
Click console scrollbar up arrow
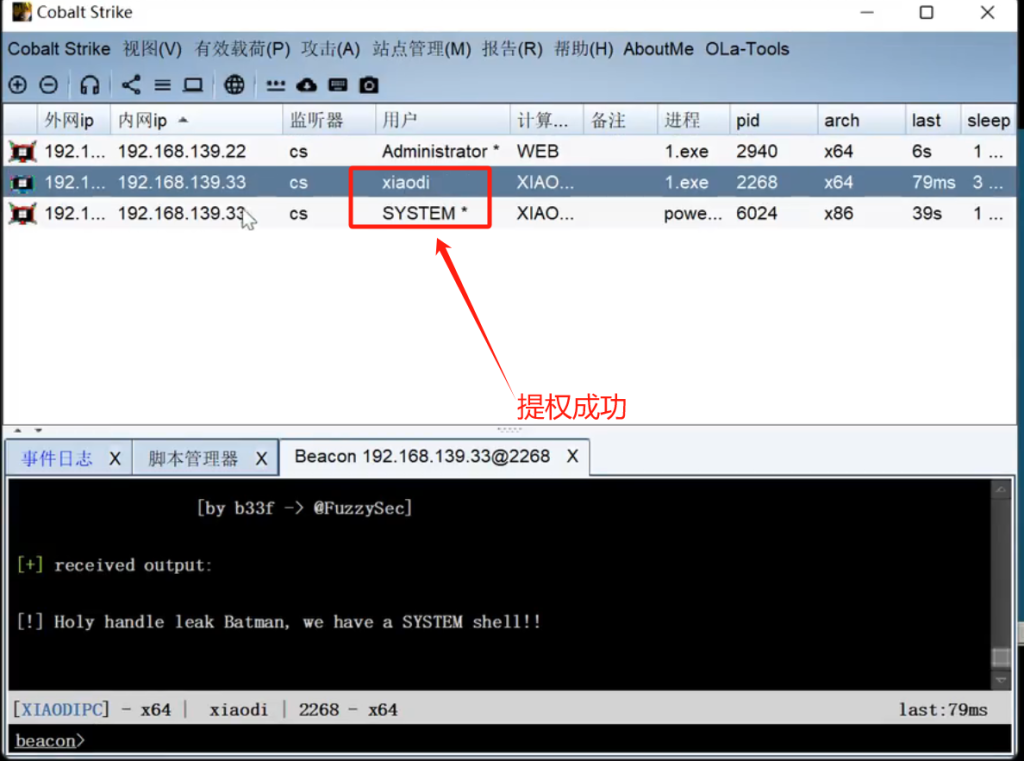point(1000,490)
